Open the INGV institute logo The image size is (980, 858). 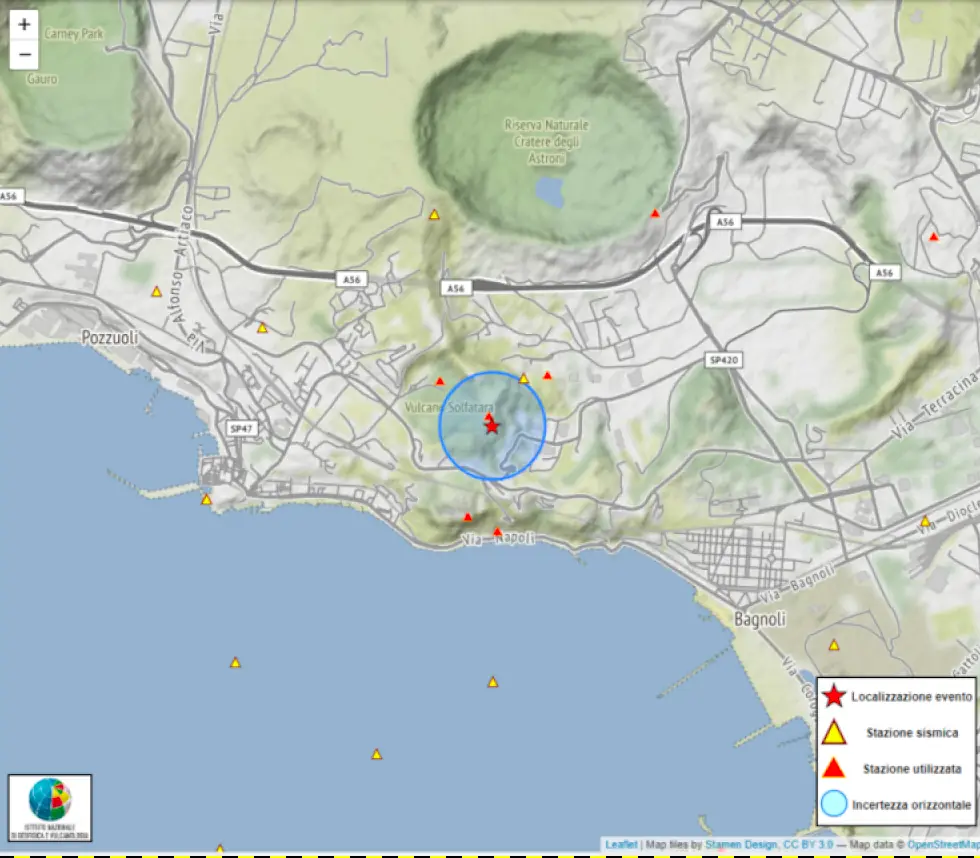[50, 808]
